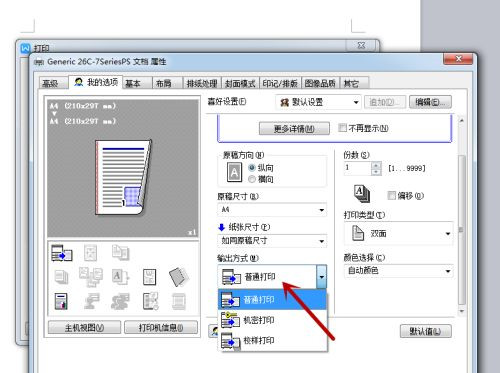
Task: Open the 原稿尺寸 A4 dropdown
Action: [x=272, y=210]
